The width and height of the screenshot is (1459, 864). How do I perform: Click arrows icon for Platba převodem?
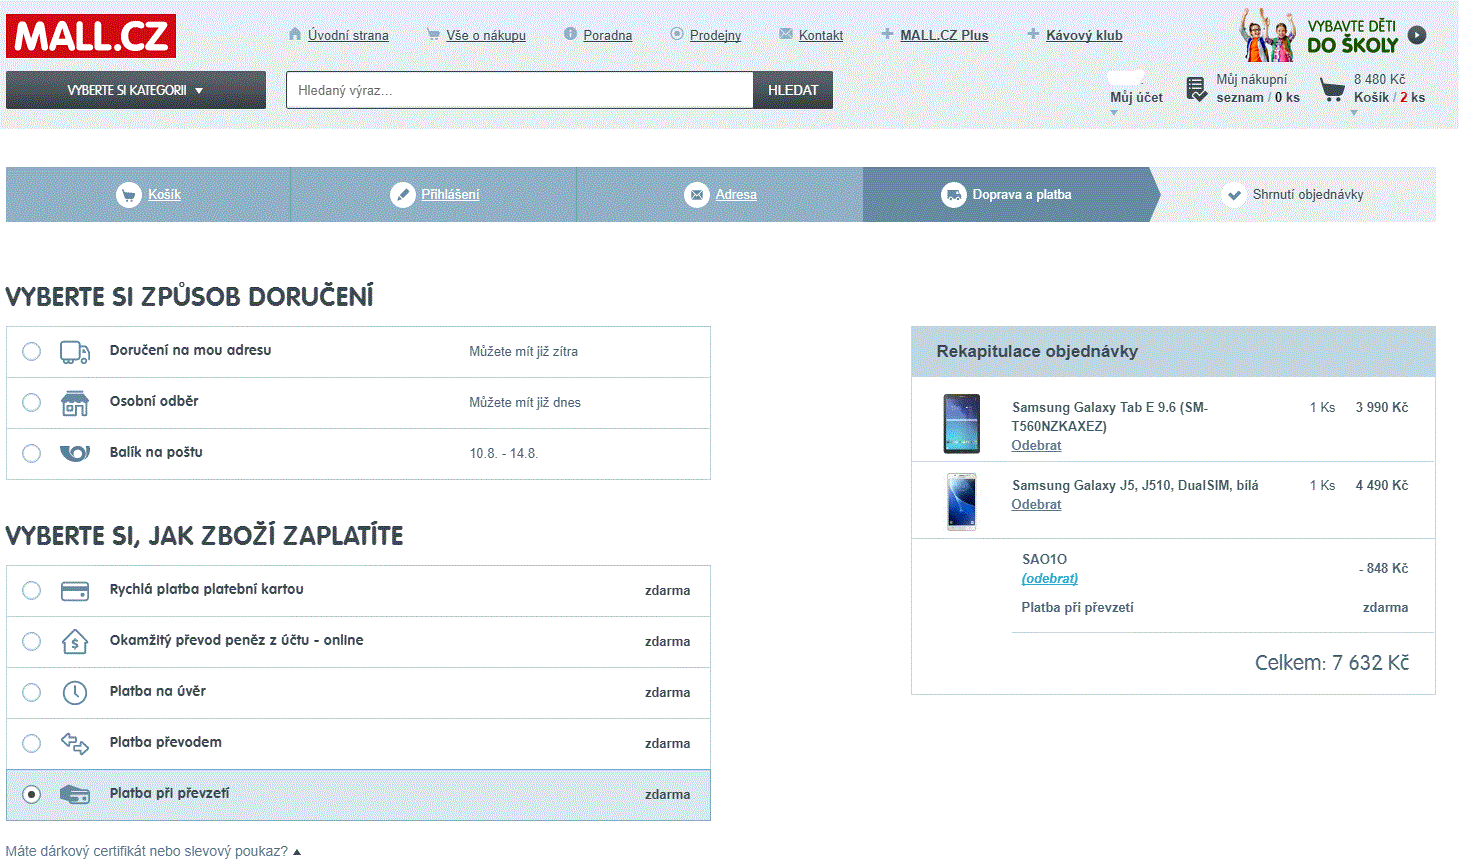click(x=75, y=743)
